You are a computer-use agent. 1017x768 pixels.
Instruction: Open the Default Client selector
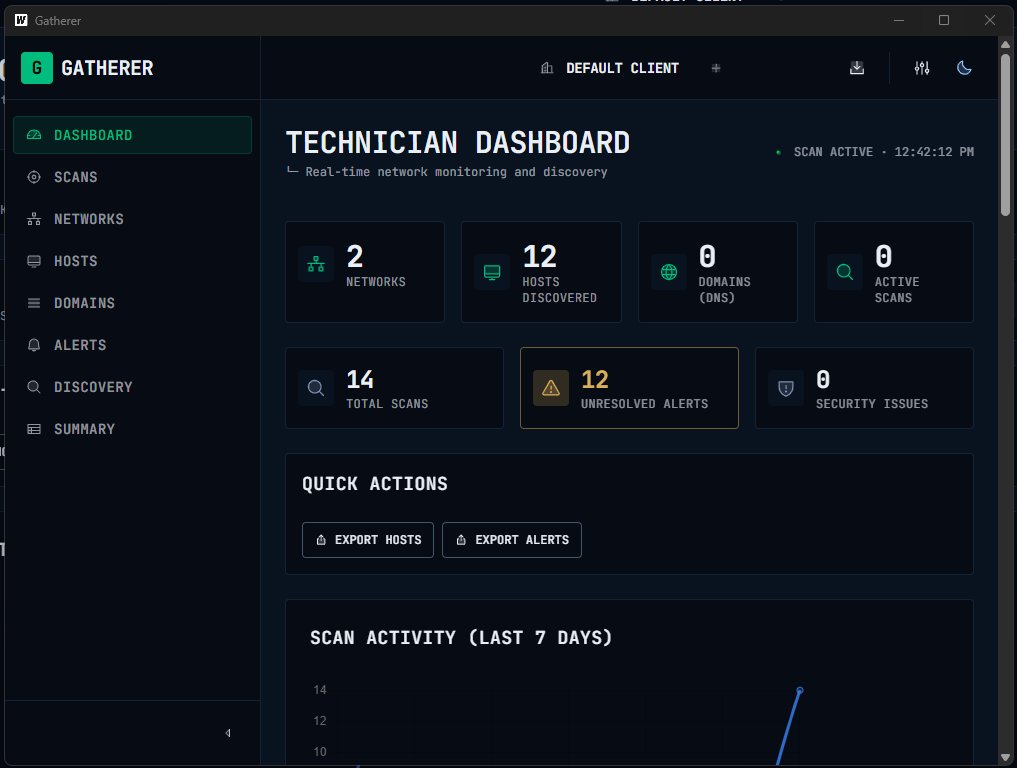(x=609, y=68)
